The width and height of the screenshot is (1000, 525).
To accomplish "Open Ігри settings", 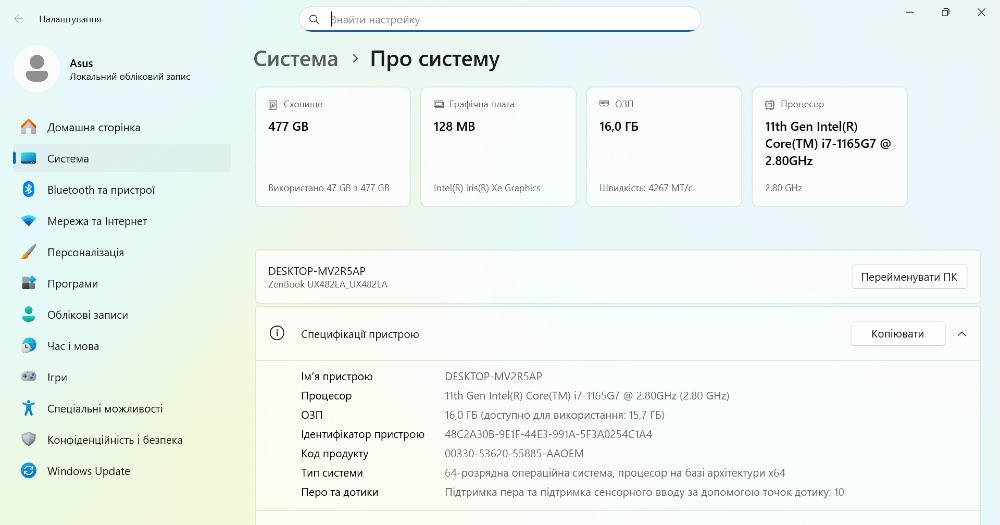I will 122,377.
